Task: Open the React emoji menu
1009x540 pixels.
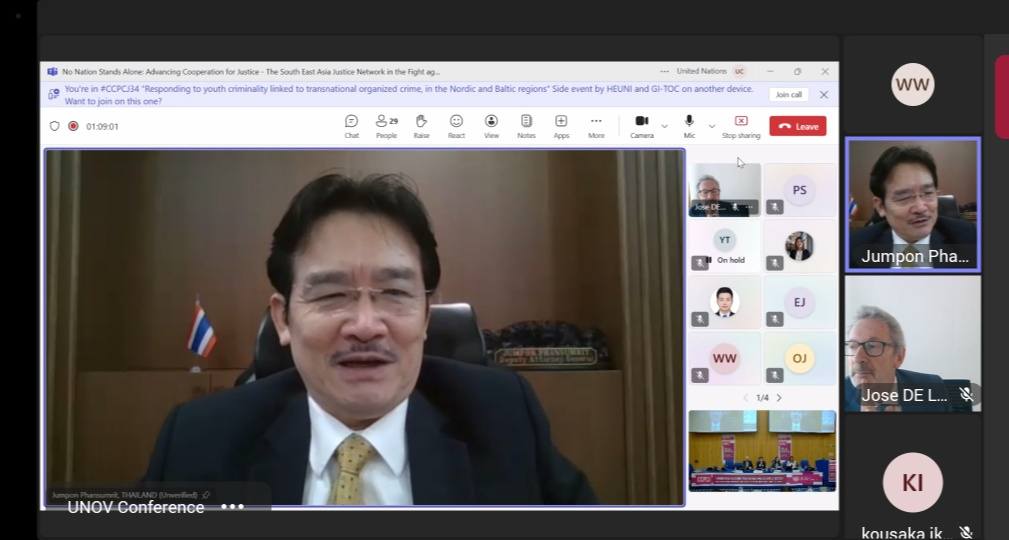Action: 456,125
